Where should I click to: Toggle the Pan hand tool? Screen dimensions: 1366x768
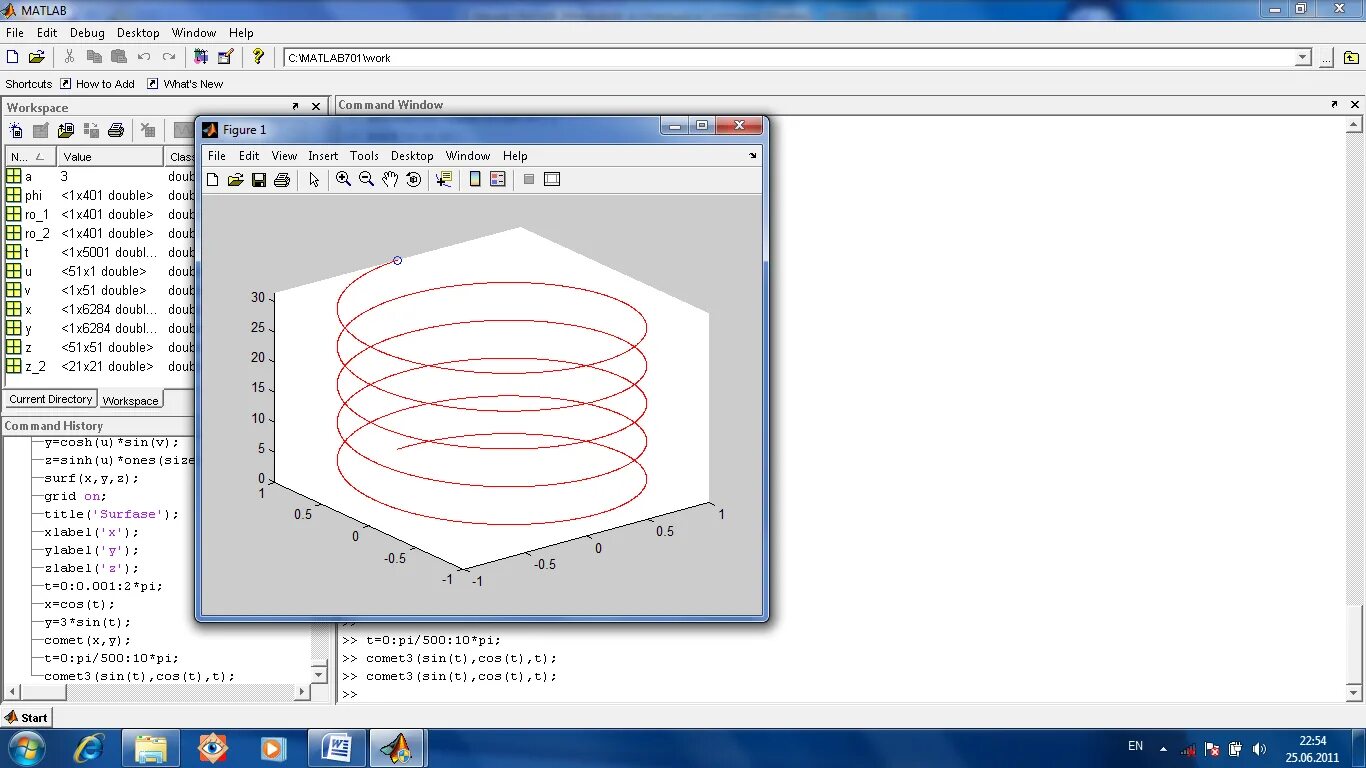tap(390, 179)
